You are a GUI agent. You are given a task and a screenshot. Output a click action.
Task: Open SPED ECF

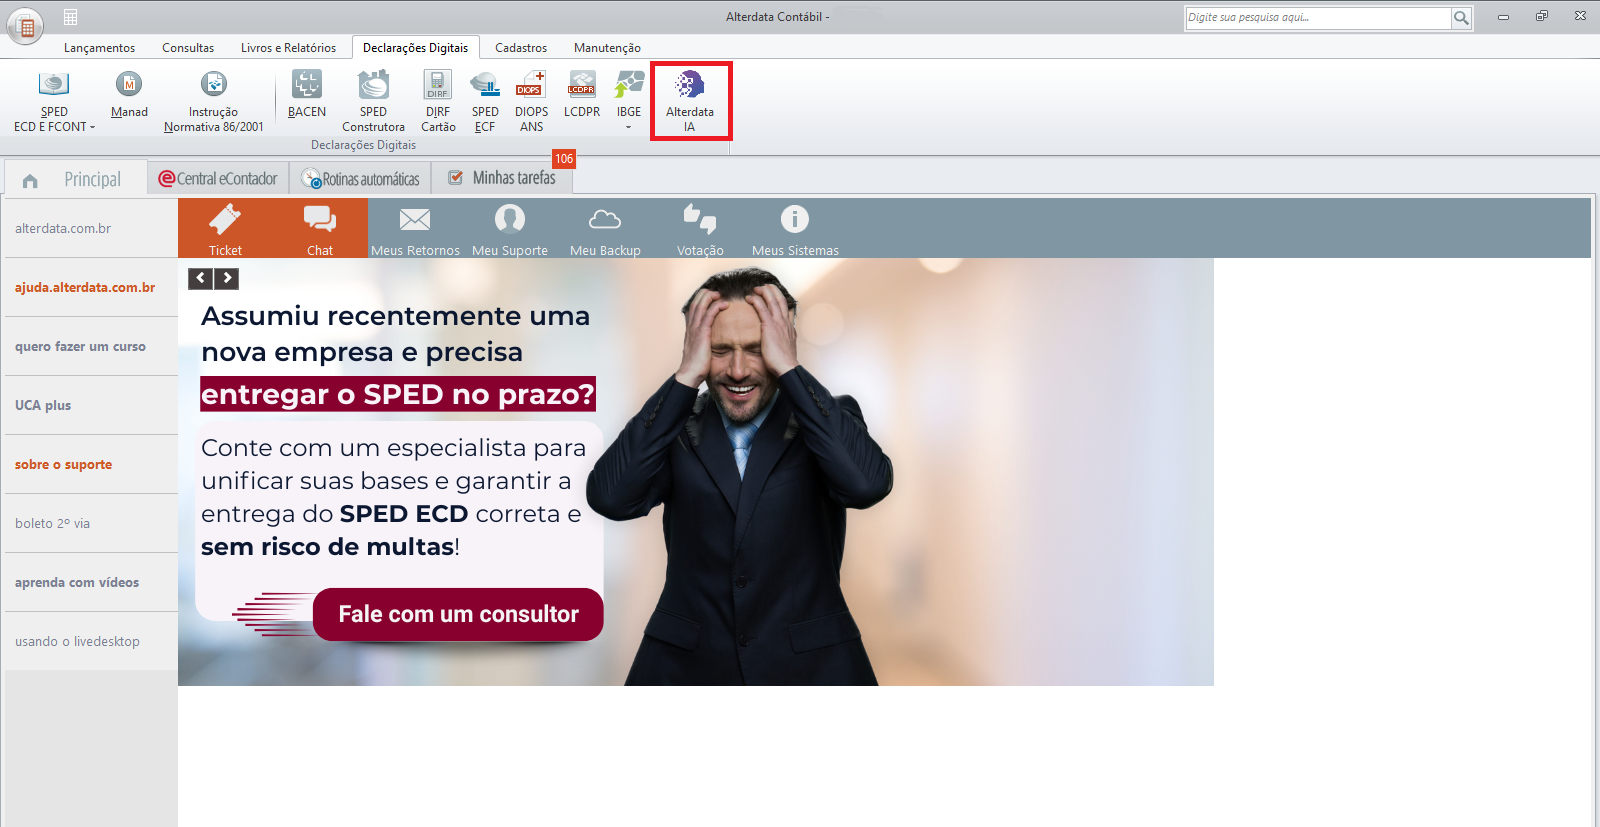tap(485, 100)
